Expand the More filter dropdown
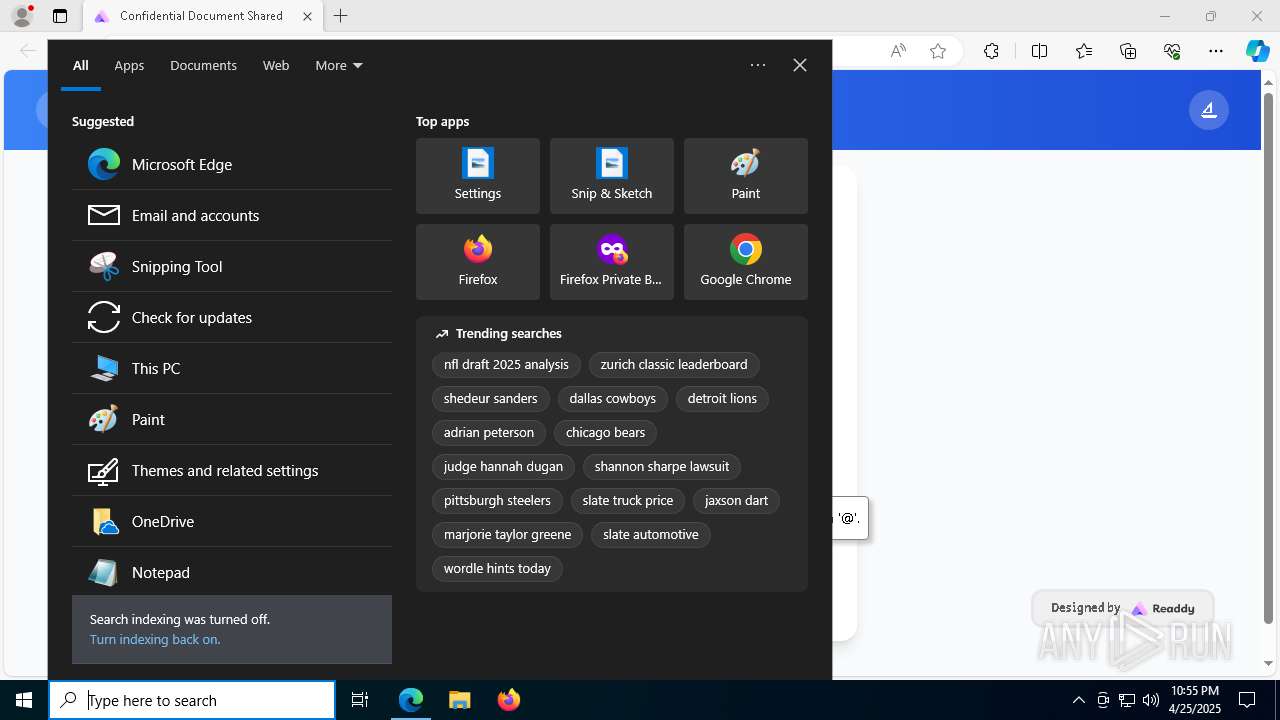The height and width of the screenshot is (720, 1280). (339, 65)
